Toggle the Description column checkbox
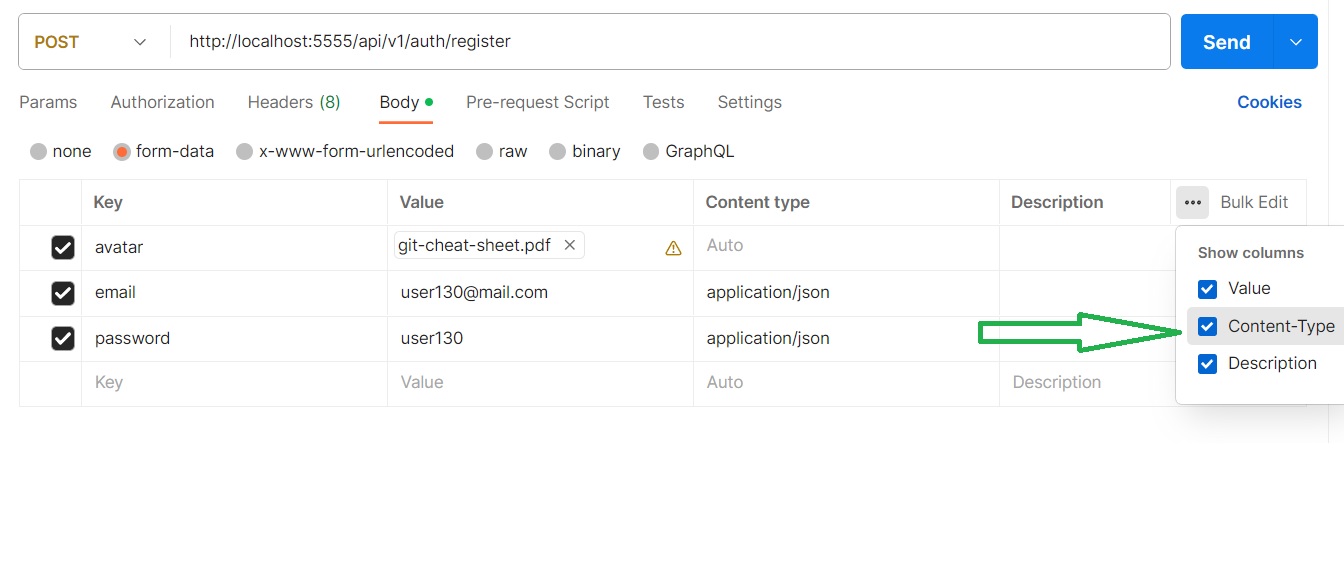1344x588 pixels. 1208,364
